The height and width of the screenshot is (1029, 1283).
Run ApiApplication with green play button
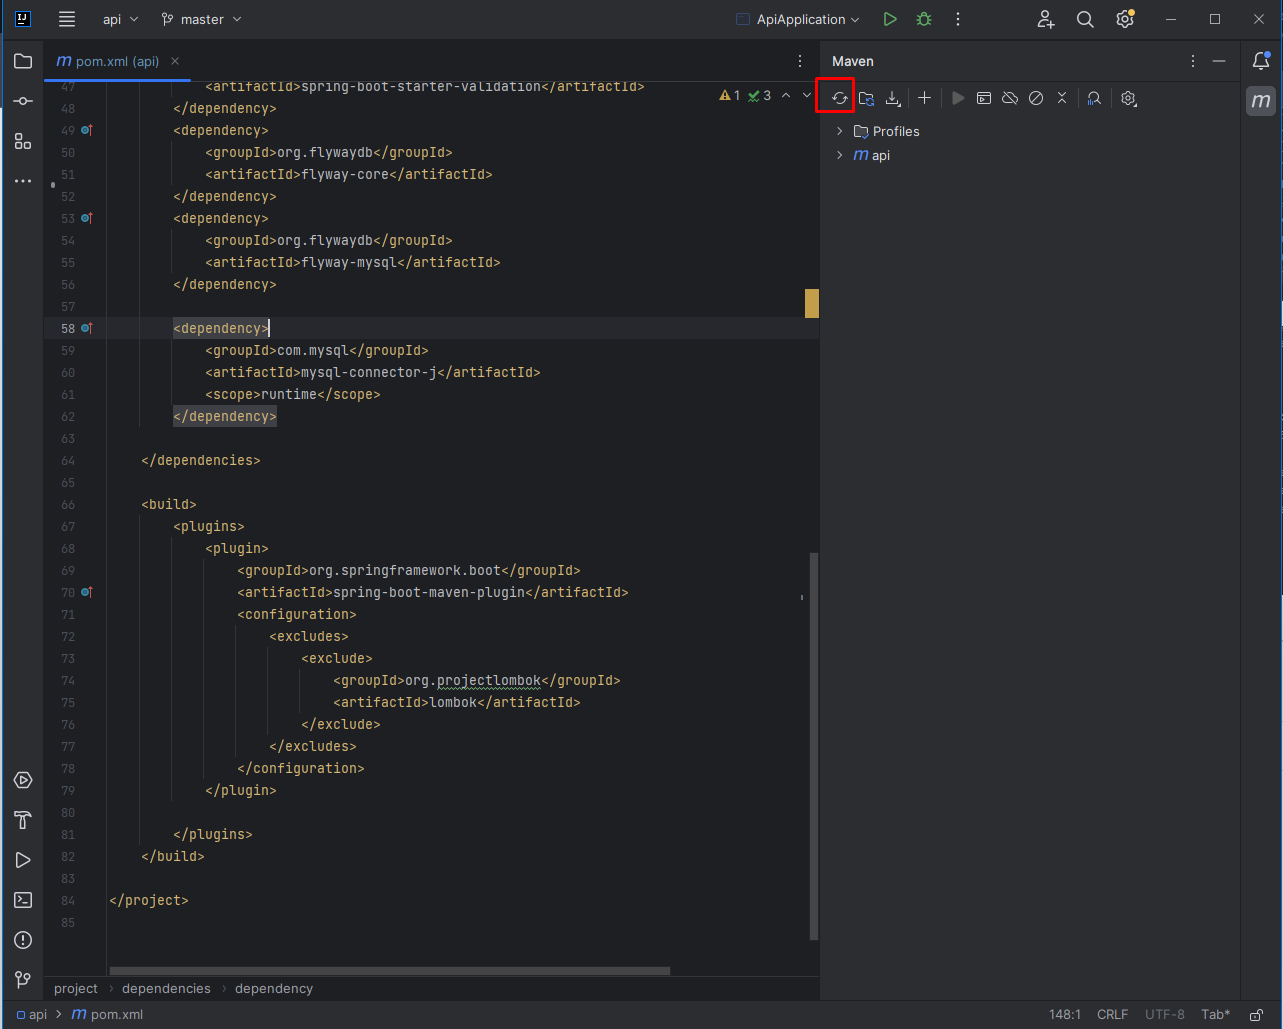tap(890, 19)
